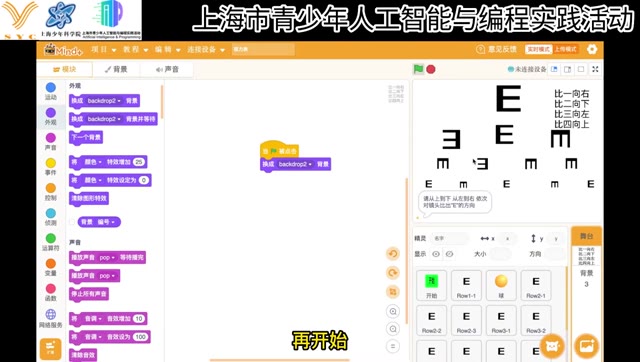Open 颜色 dropdown in 特效增加 block
640x362 pixels.
coord(93,162)
